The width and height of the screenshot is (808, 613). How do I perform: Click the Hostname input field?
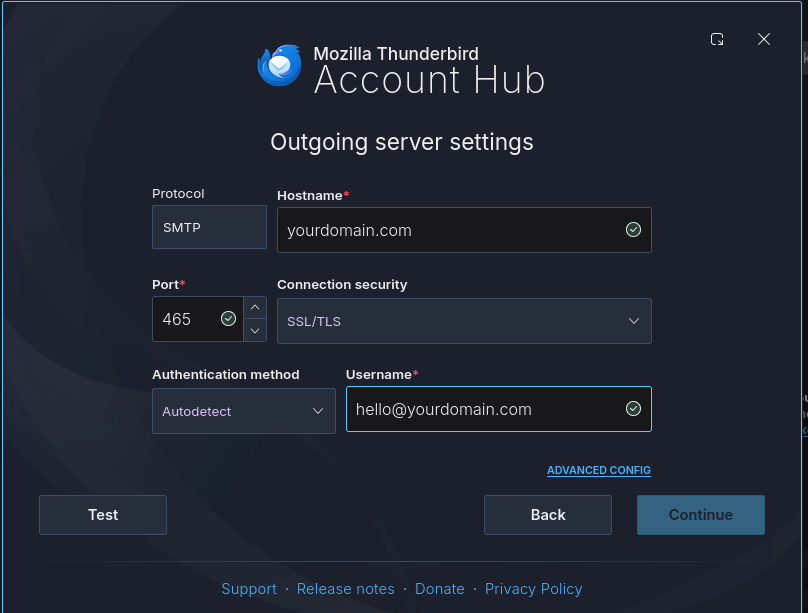[x=464, y=230]
